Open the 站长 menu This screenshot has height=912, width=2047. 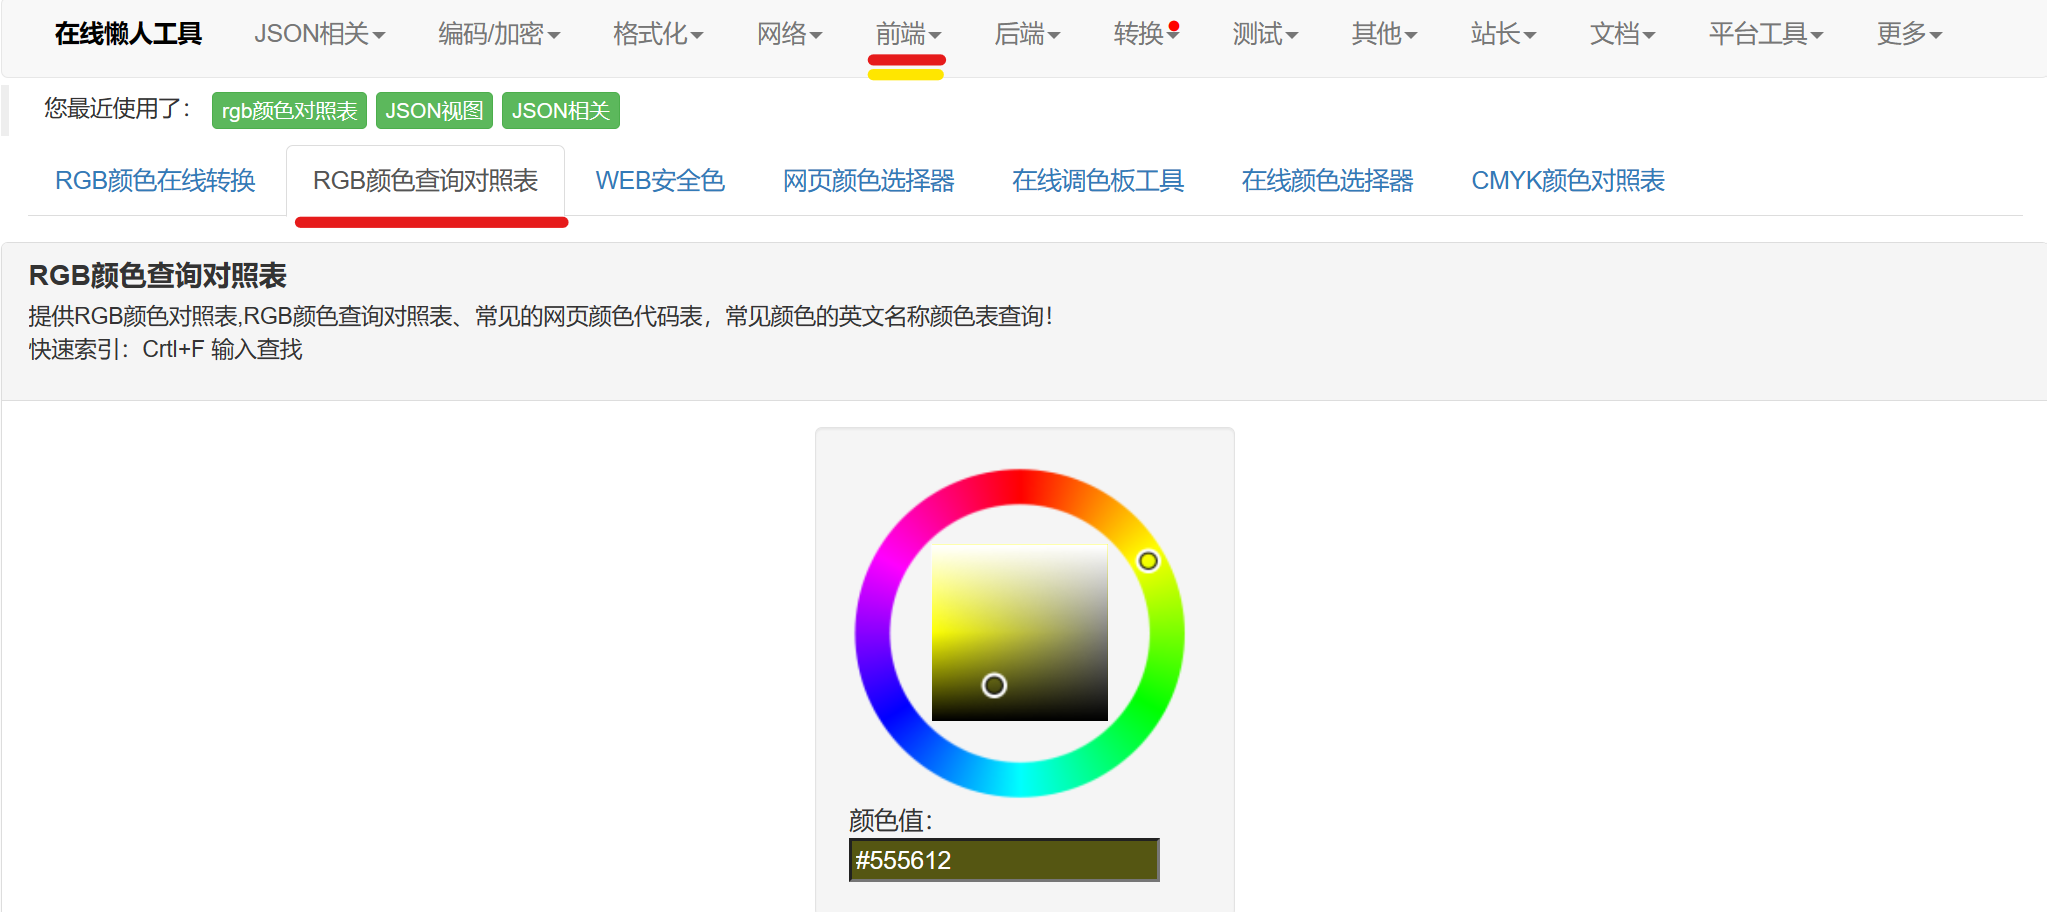pyautogui.click(x=1503, y=34)
